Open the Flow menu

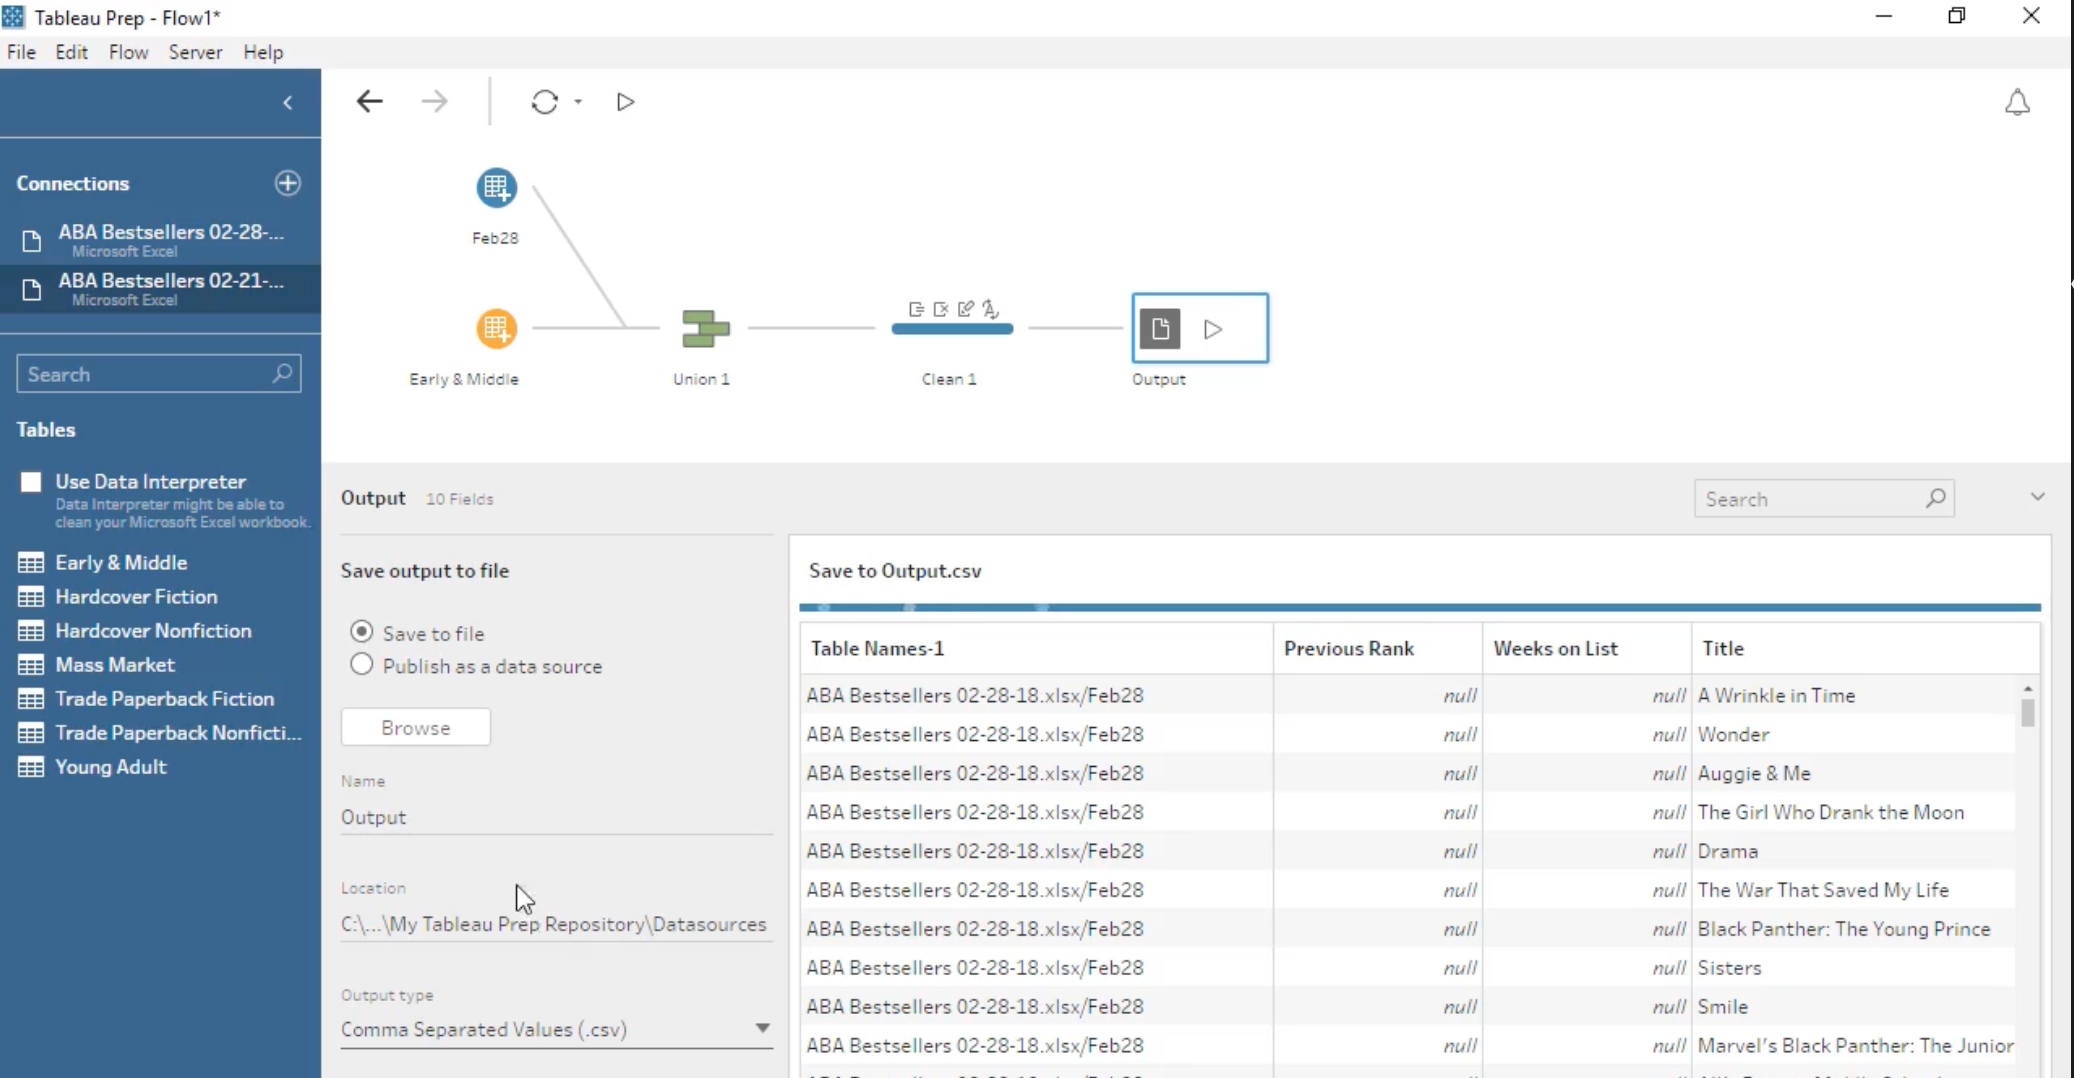point(129,52)
